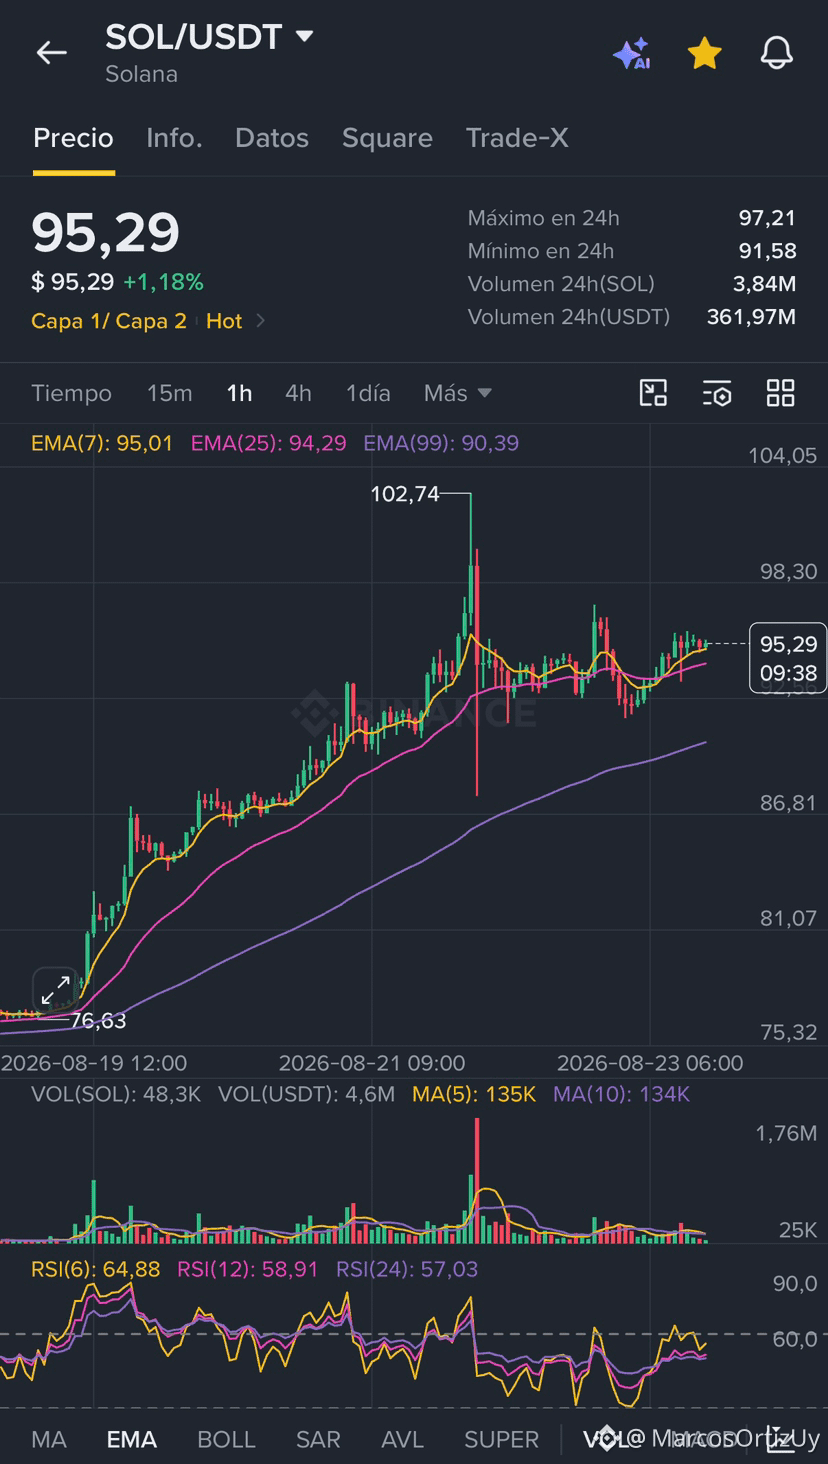The image size is (828, 1464).
Task: Open the Trade-X tab
Action: 517,138
